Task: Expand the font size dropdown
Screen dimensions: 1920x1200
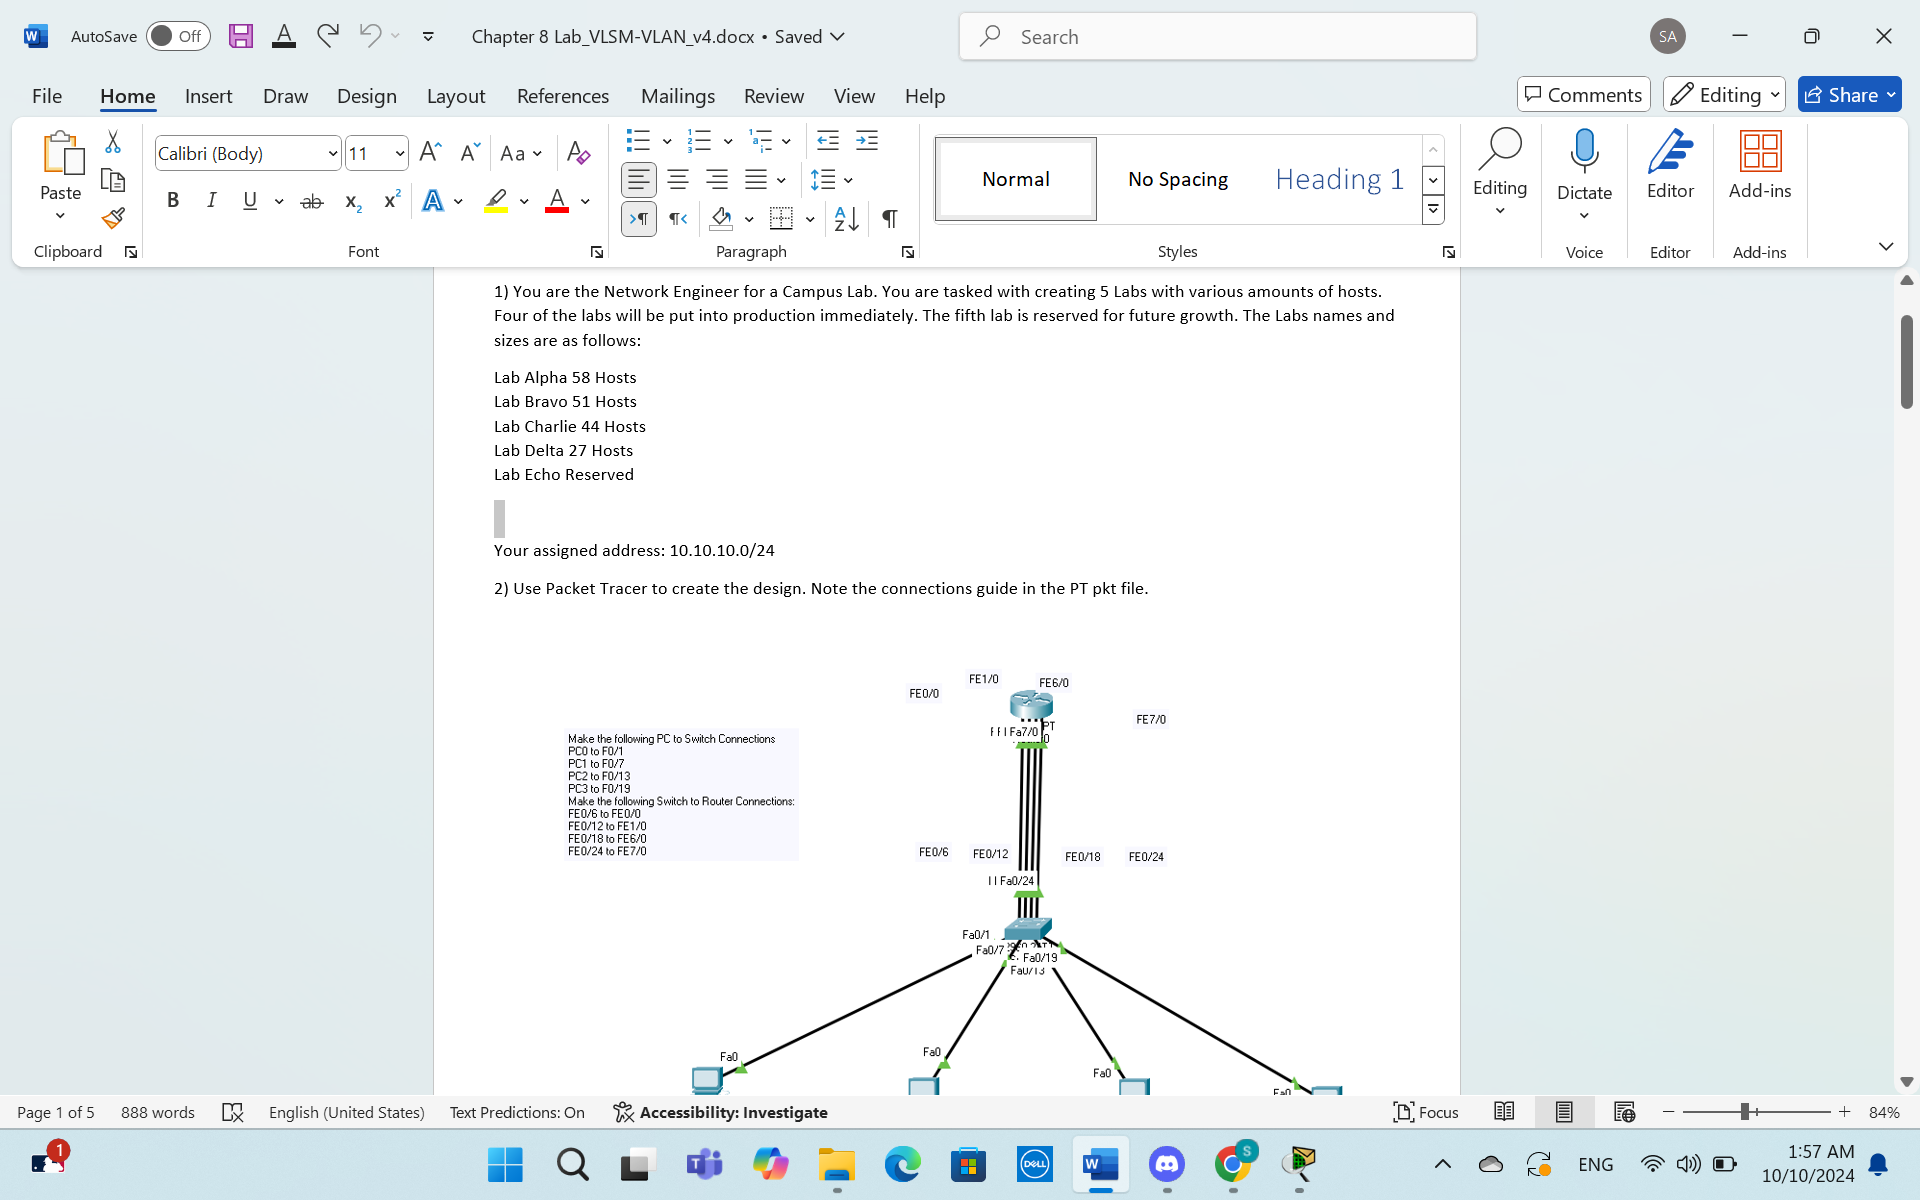Action: point(400,154)
